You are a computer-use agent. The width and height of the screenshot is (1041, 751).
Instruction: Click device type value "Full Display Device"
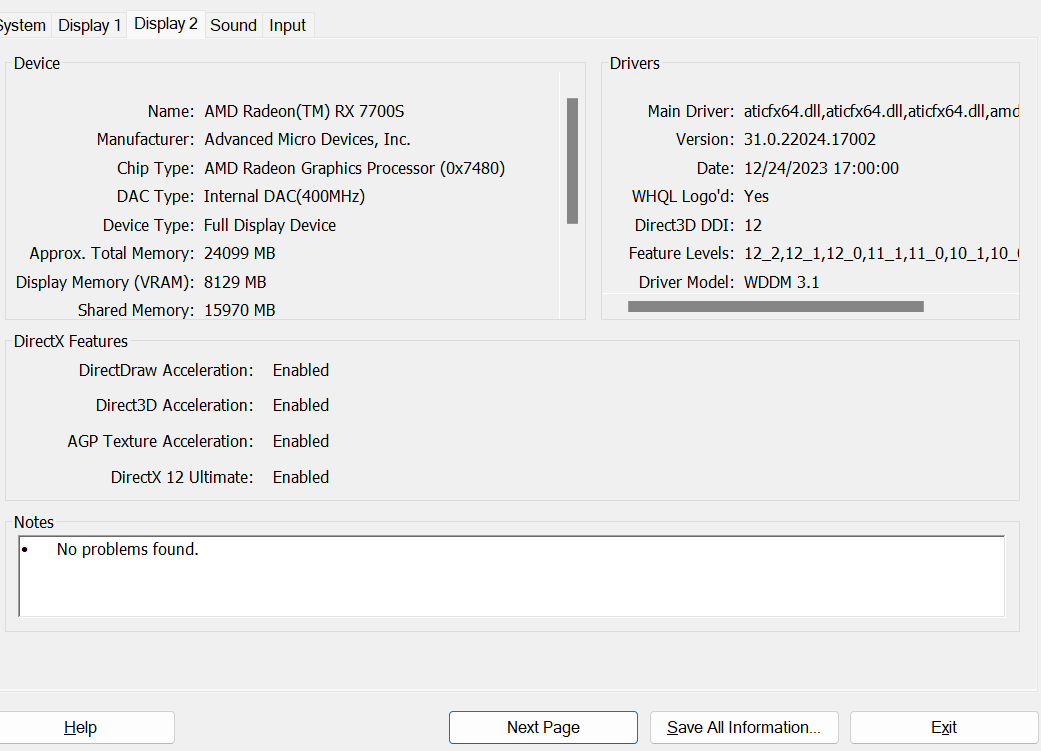270,225
